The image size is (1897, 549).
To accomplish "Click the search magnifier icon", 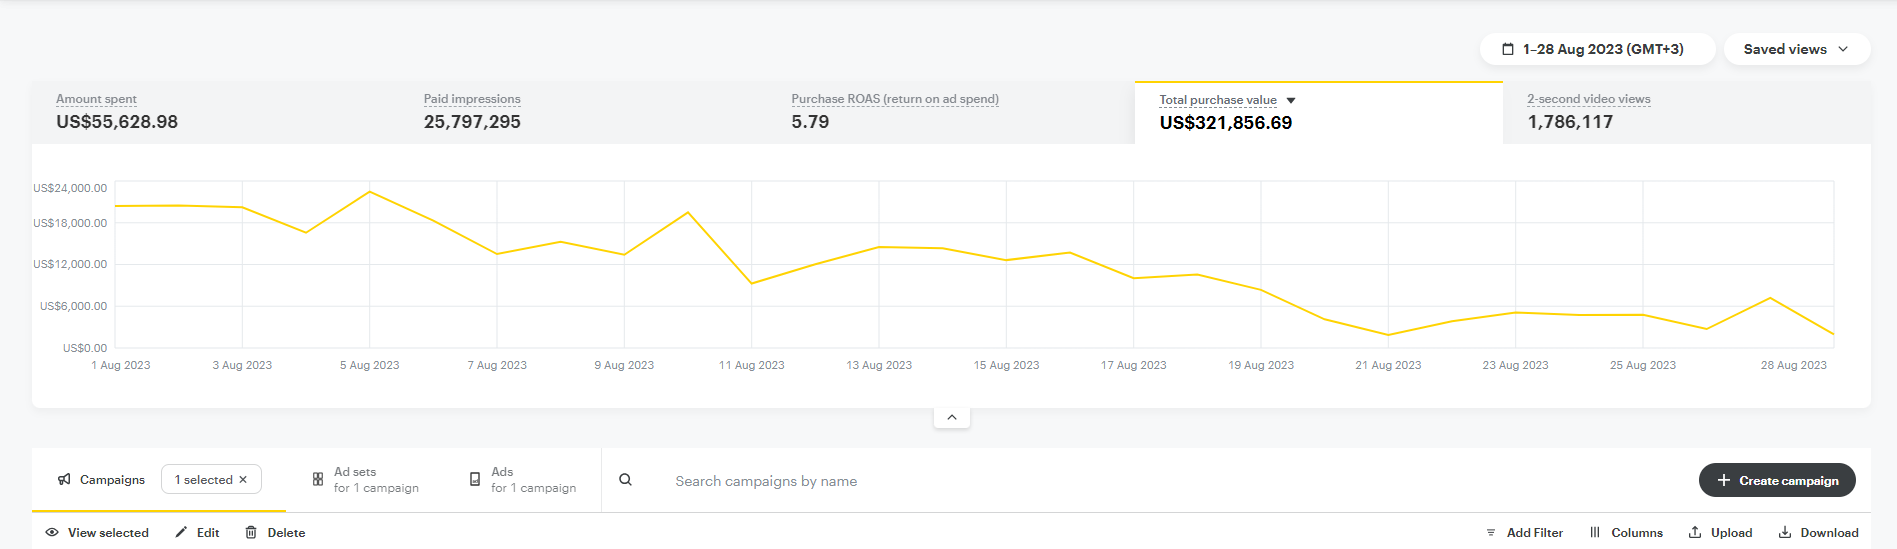I will (x=625, y=480).
